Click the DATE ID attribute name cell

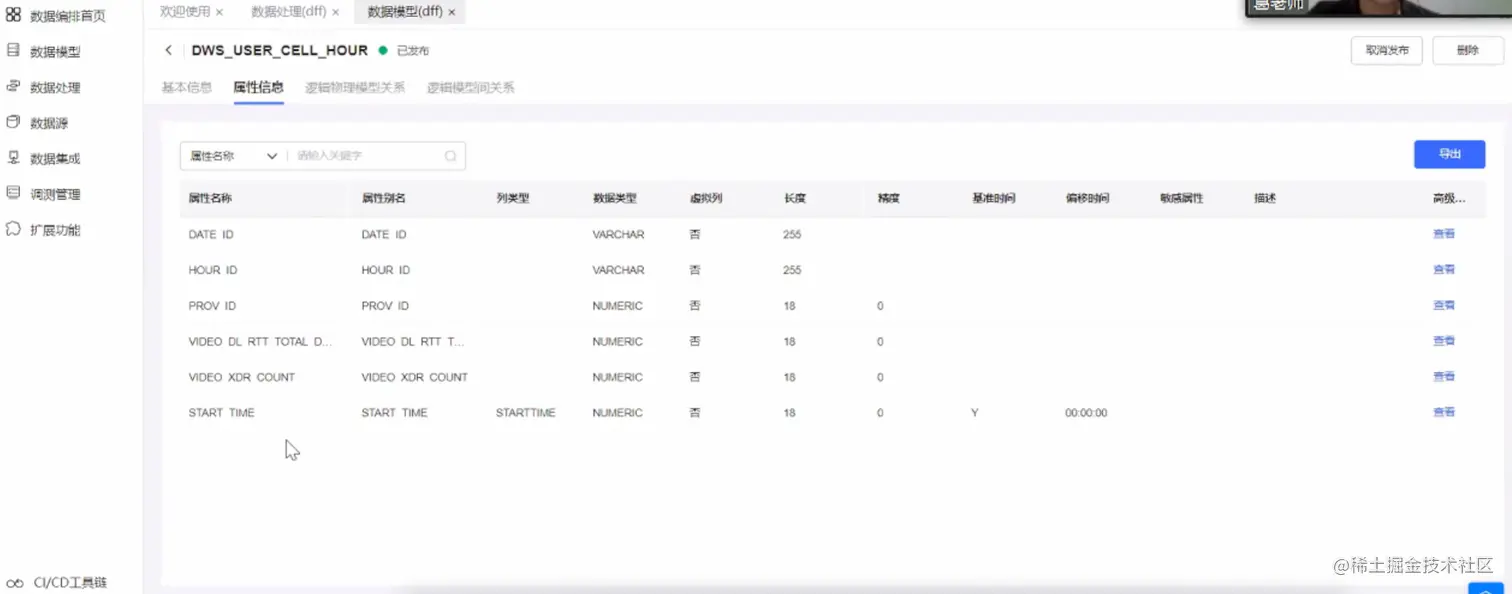211,234
